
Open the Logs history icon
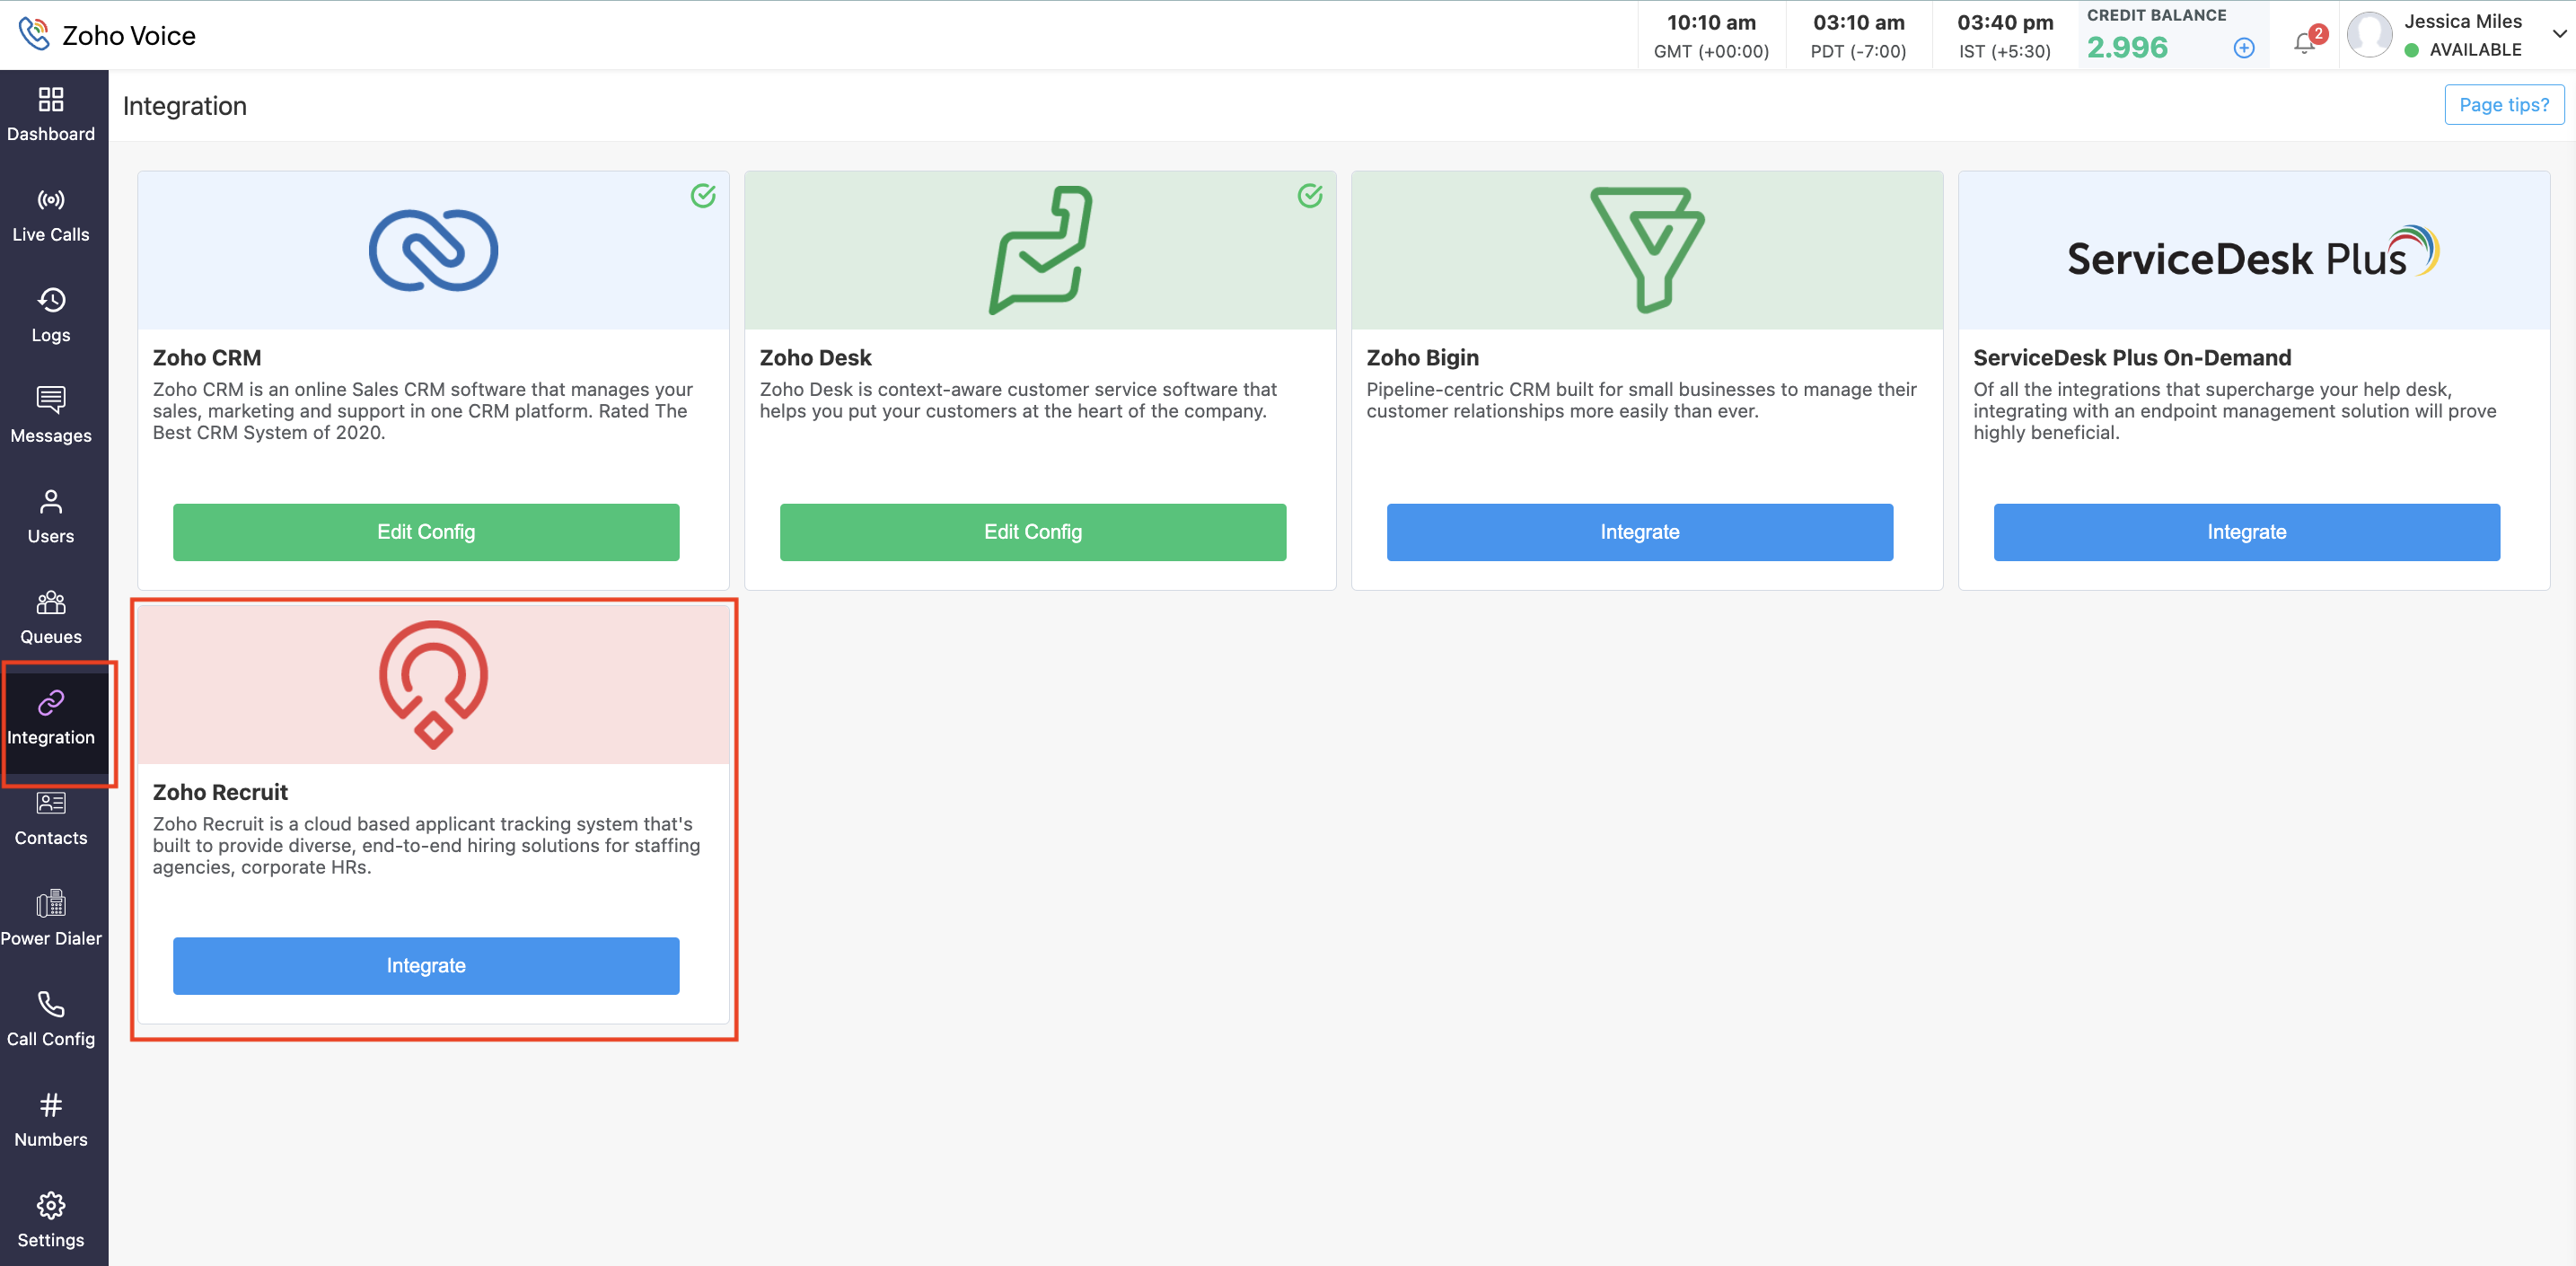pyautogui.click(x=50, y=300)
